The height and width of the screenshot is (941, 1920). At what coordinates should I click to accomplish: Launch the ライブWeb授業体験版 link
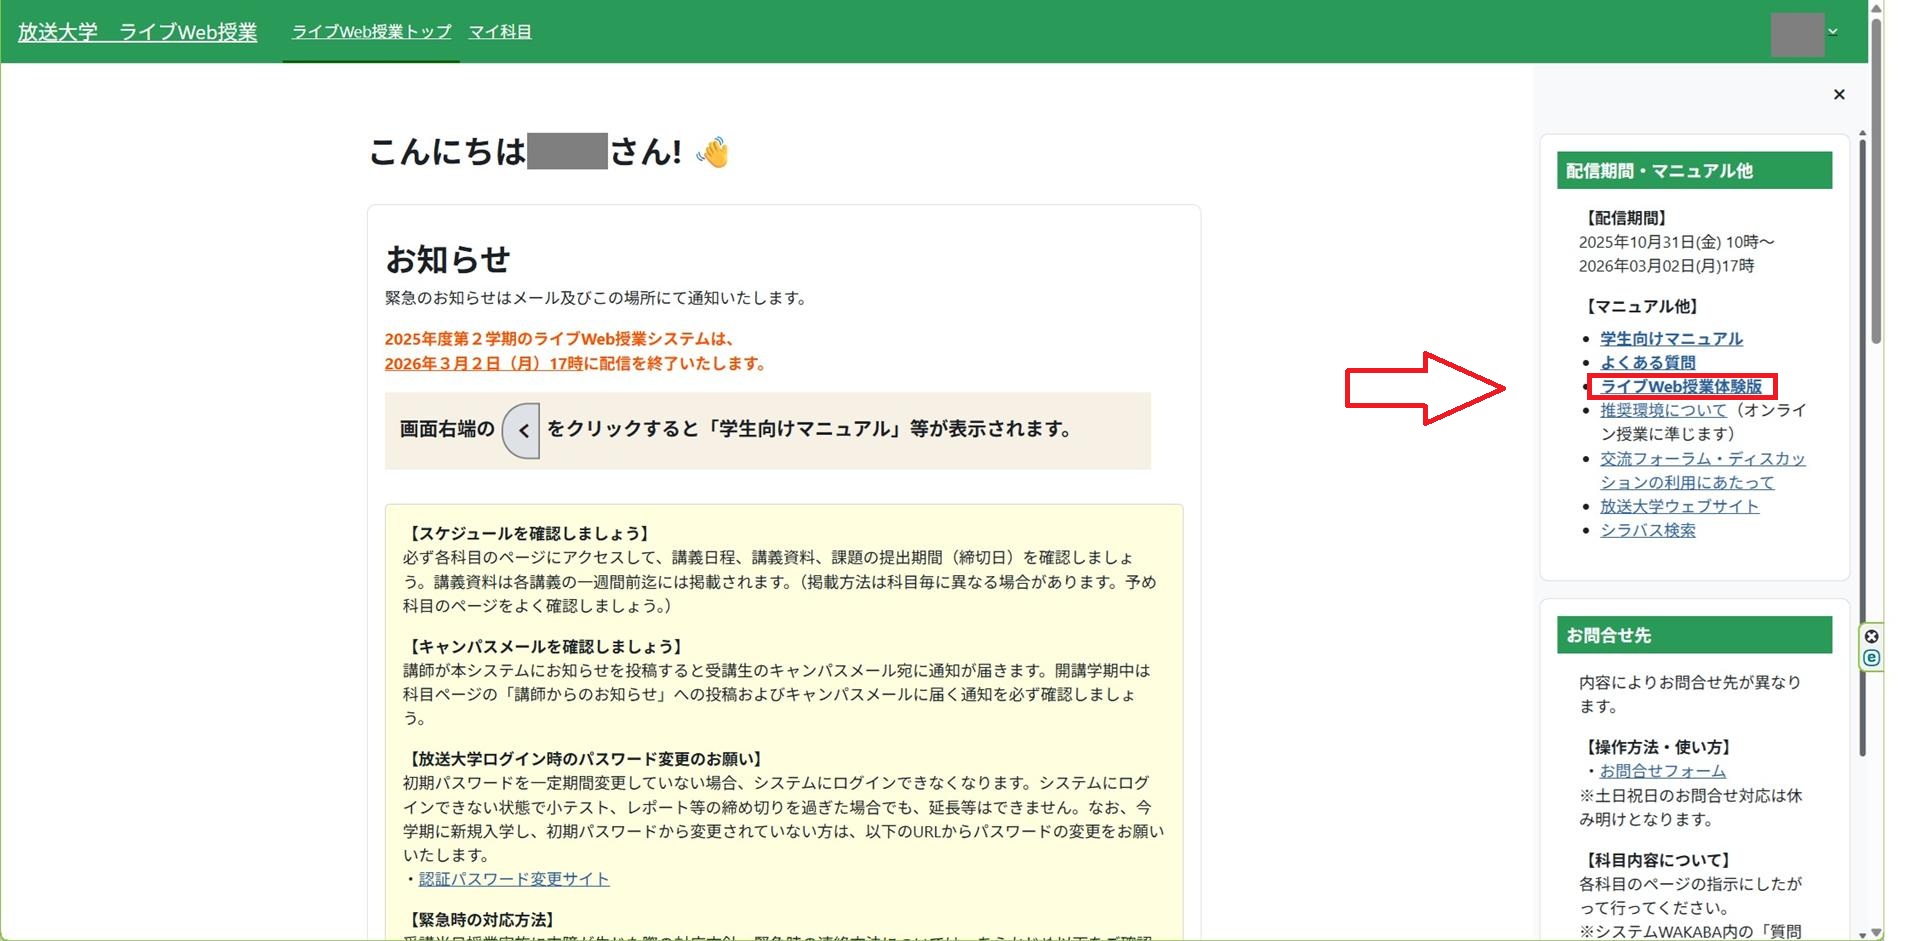click(x=1681, y=387)
